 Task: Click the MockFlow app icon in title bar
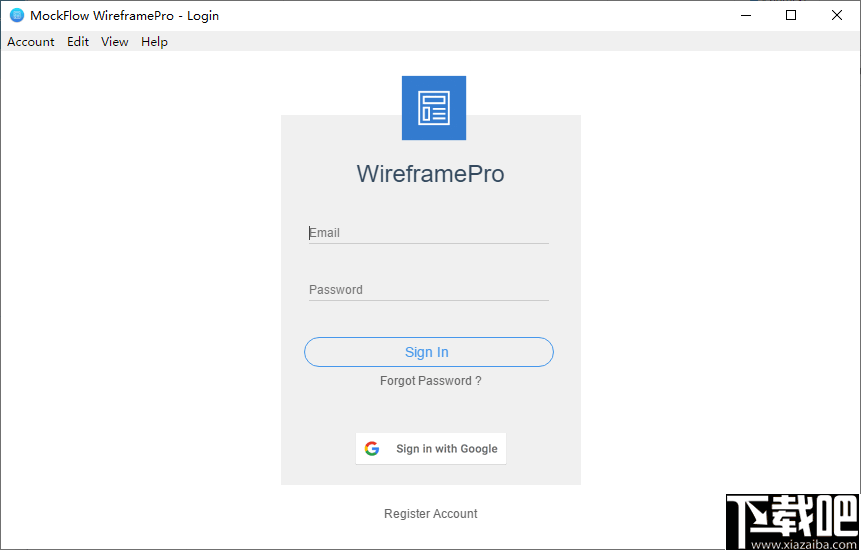click(x=17, y=15)
